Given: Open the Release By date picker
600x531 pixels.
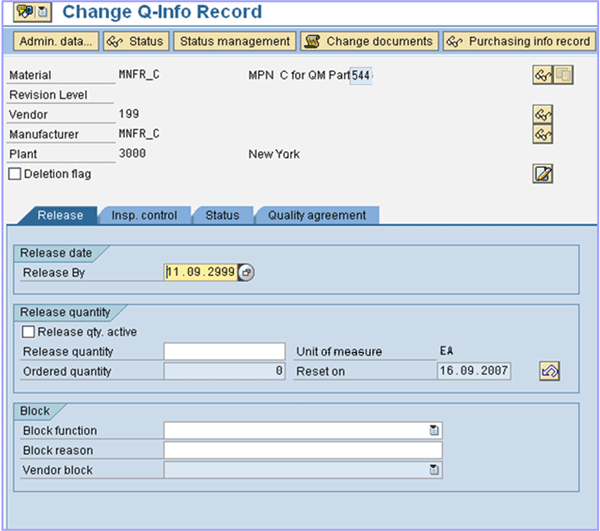Looking at the screenshot, I should click(x=246, y=272).
